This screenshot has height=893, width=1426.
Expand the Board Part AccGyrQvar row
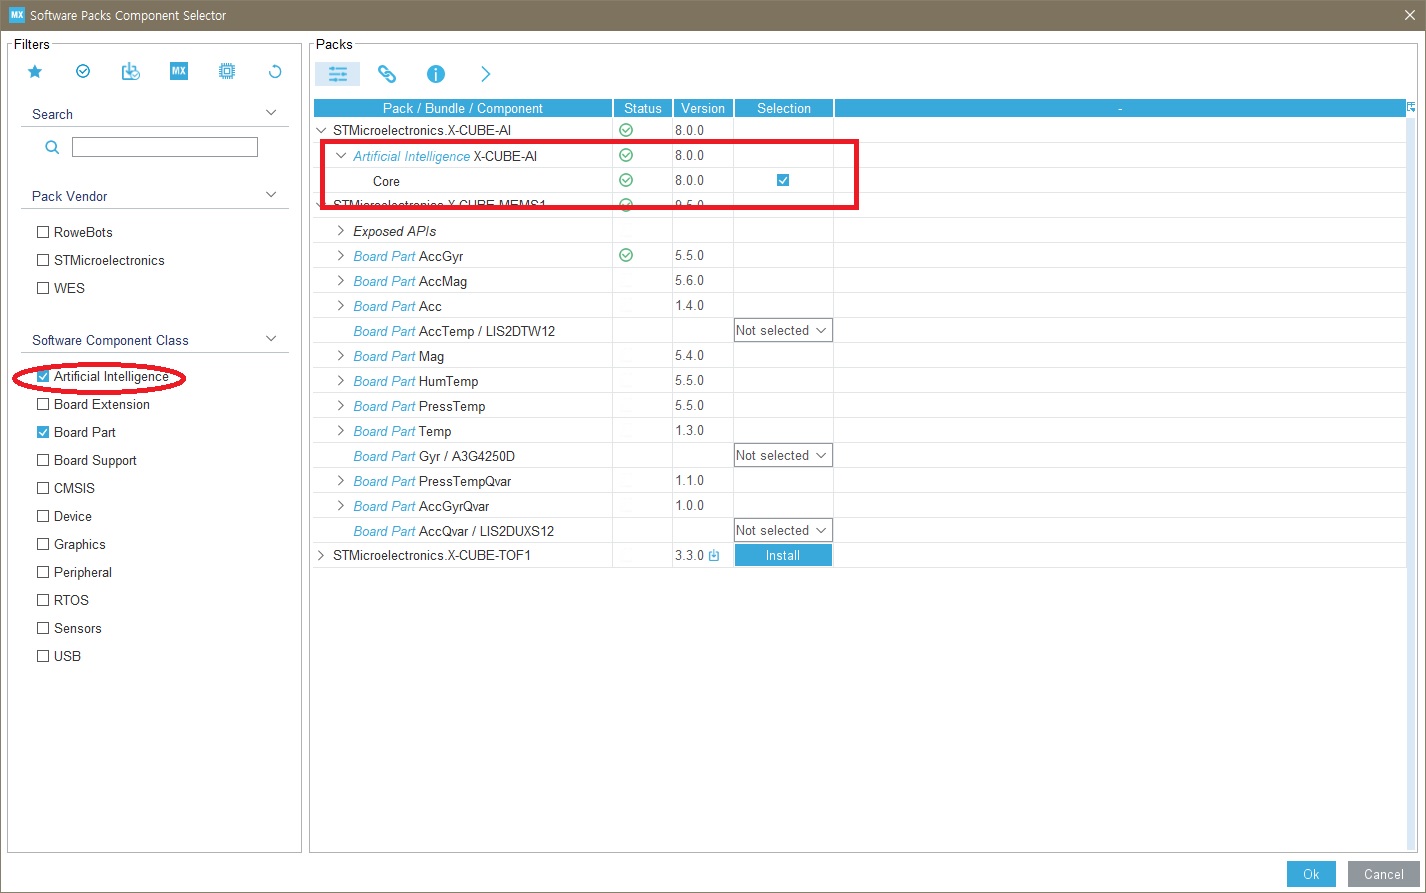click(x=341, y=505)
